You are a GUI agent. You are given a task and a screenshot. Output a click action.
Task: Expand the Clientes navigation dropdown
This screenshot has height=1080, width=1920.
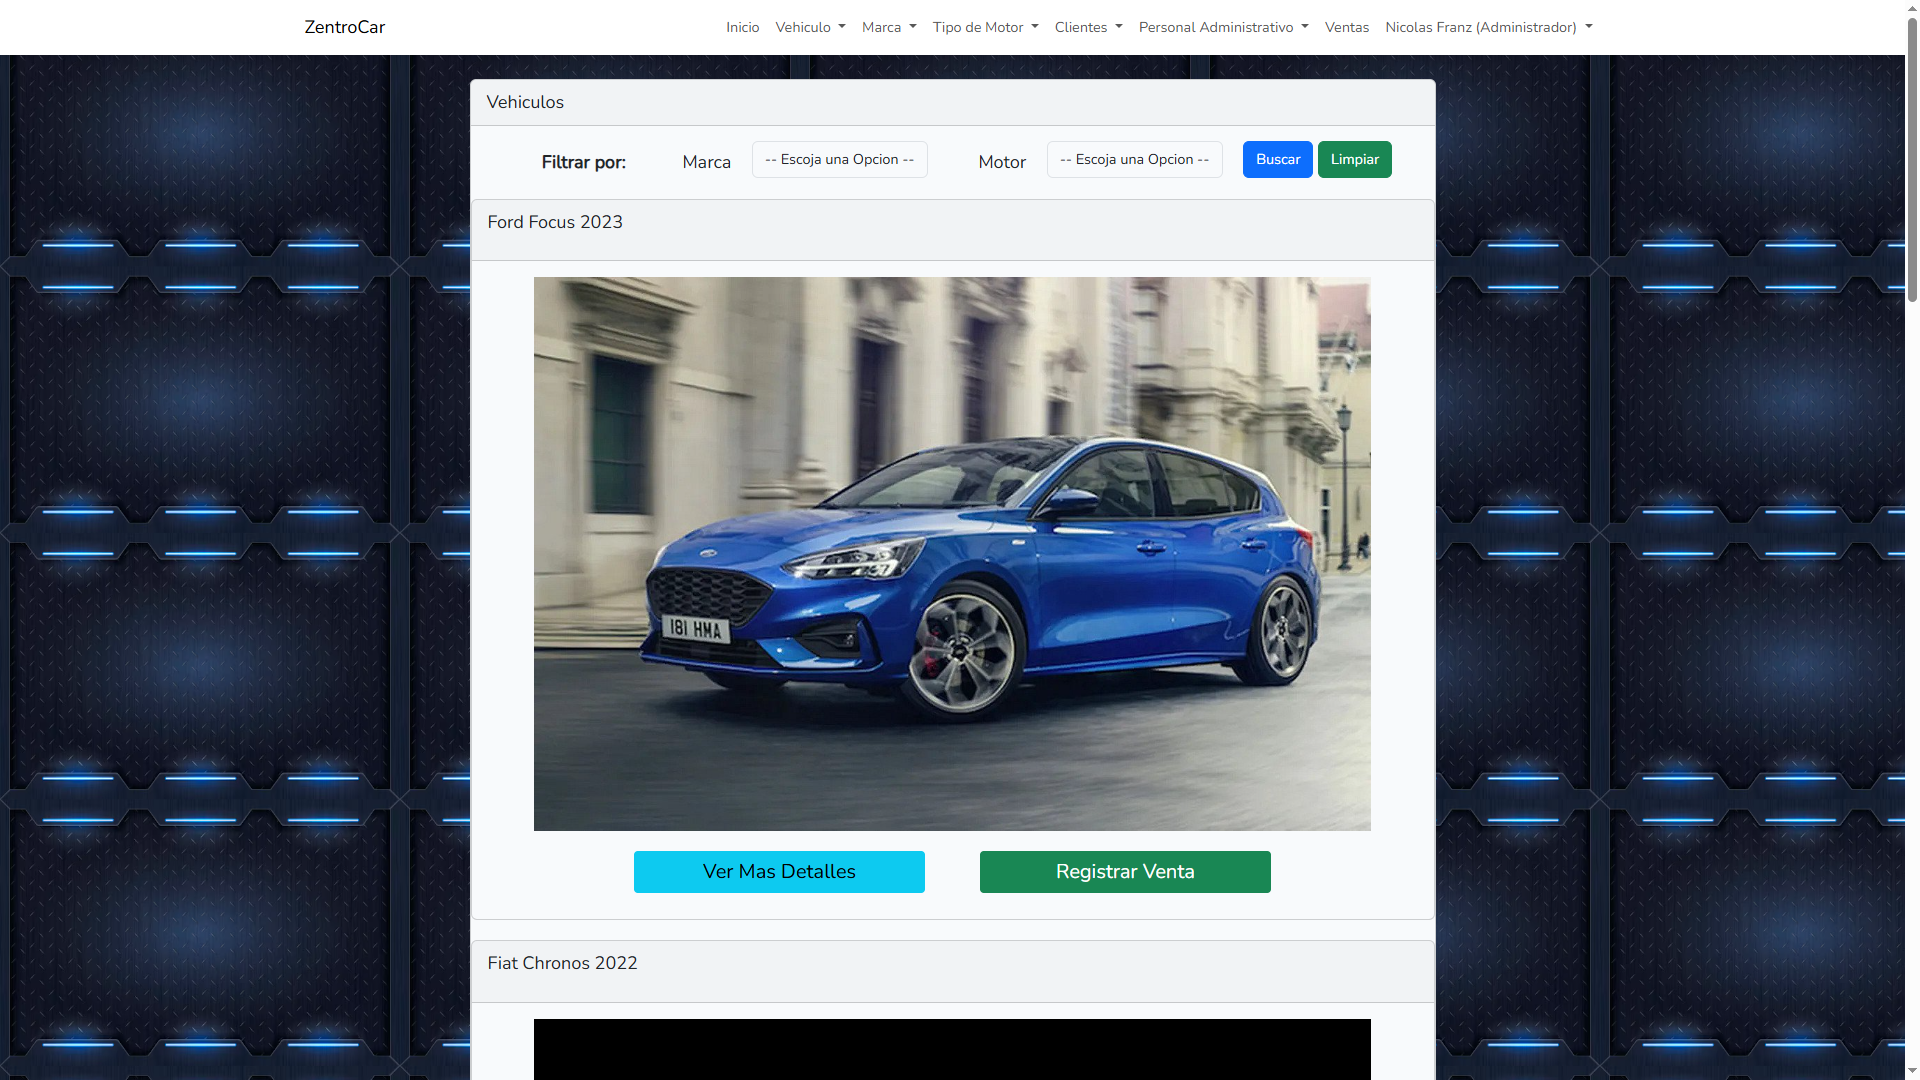point(1088,27)
